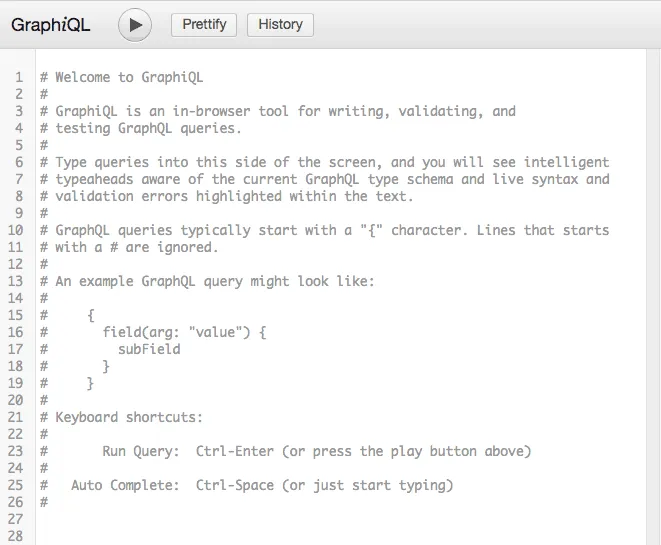The width and height of the screenshot is (661, 545).
Task: Click line "# GraphQL queries typically start with"
Action: pyautogui.click(x=325, y=230)
